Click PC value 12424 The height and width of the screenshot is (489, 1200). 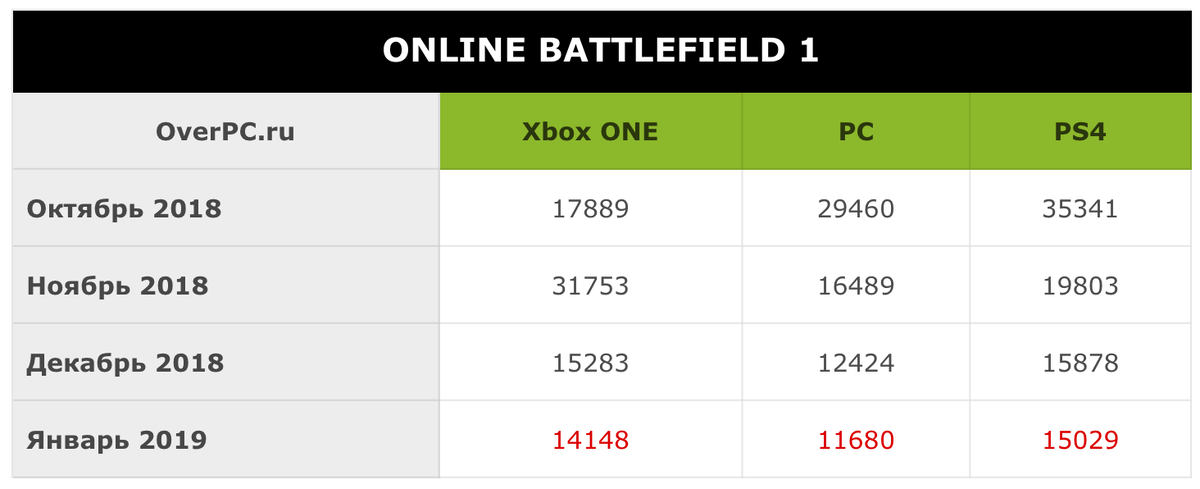pos(855,363)
